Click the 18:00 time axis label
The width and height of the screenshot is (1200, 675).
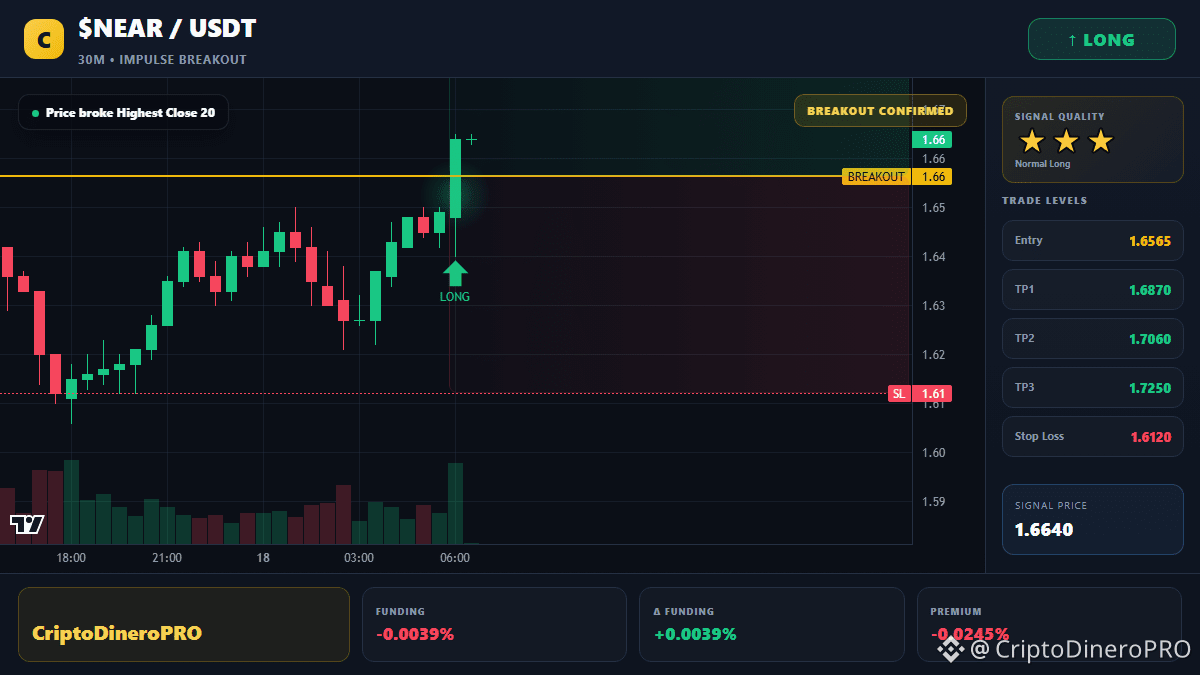coord(71,558)
